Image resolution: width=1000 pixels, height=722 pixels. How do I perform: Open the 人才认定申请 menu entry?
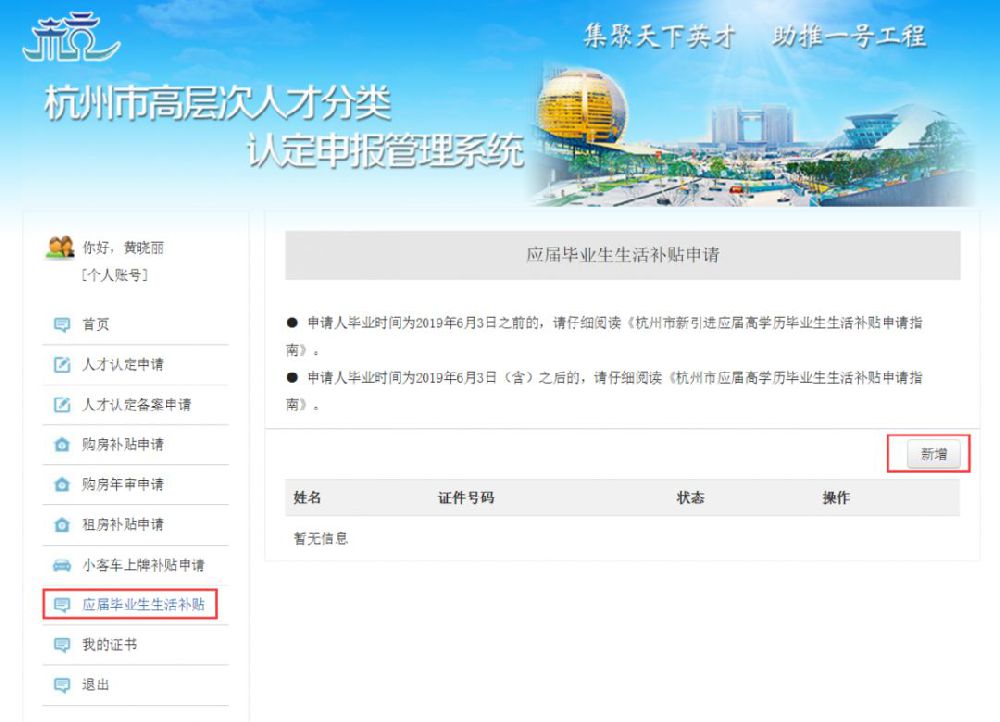pyautogui.click(x=122, y=364)
